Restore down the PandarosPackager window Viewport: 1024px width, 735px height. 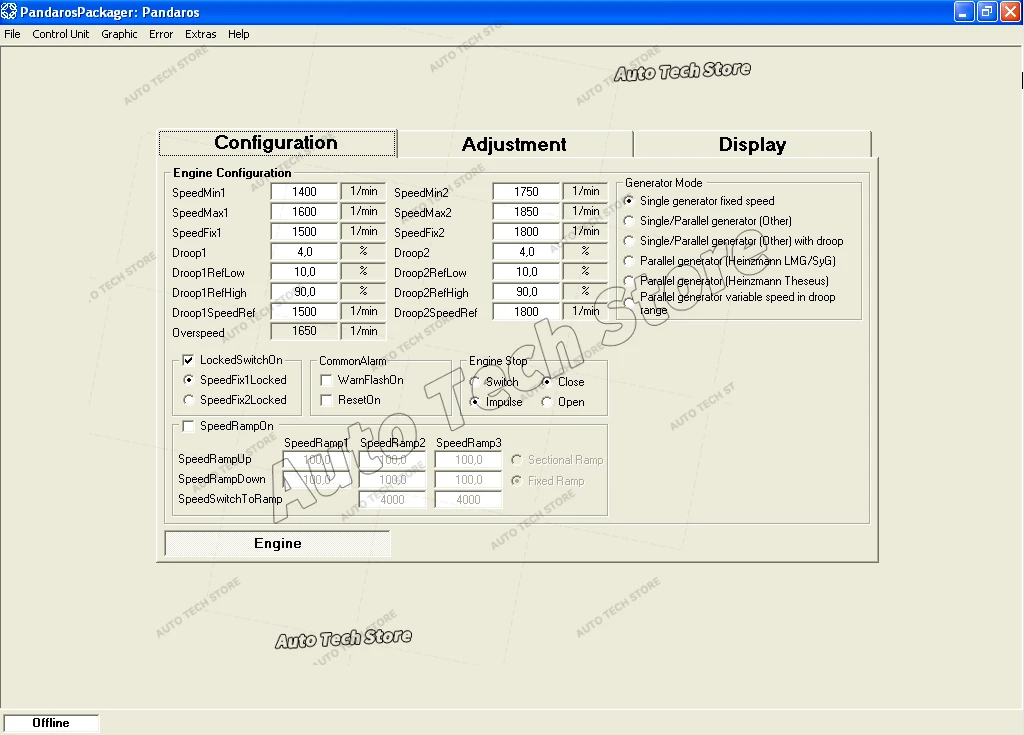[987, 11]
